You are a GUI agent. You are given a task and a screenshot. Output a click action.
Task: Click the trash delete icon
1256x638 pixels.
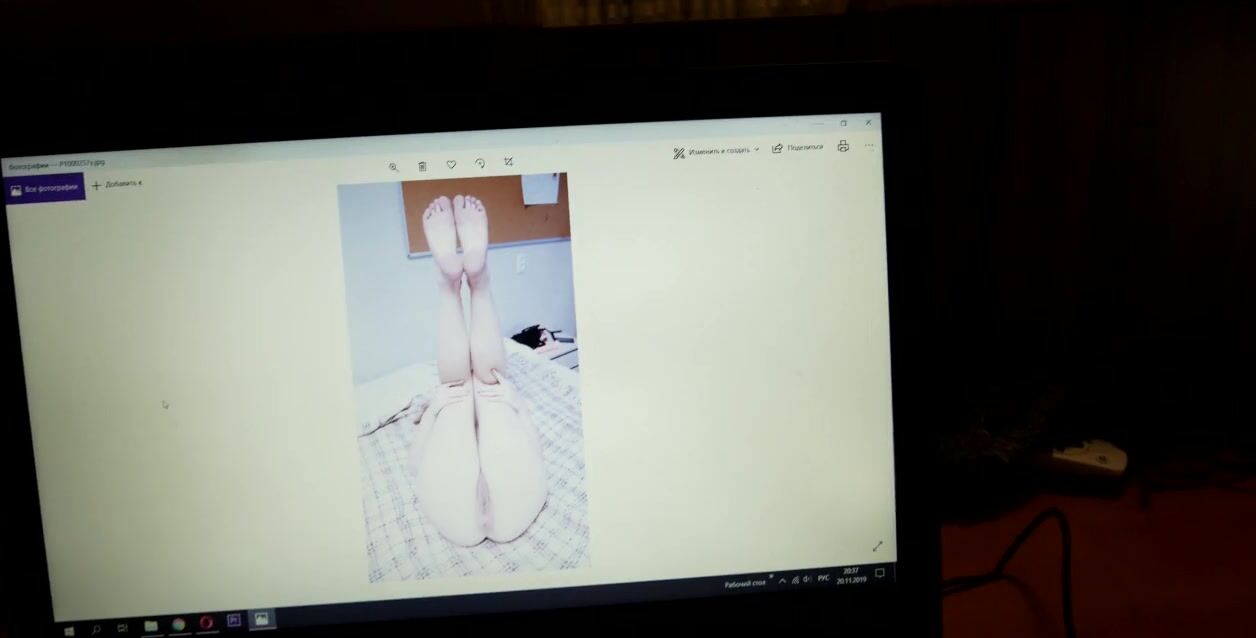click(422, 166)
